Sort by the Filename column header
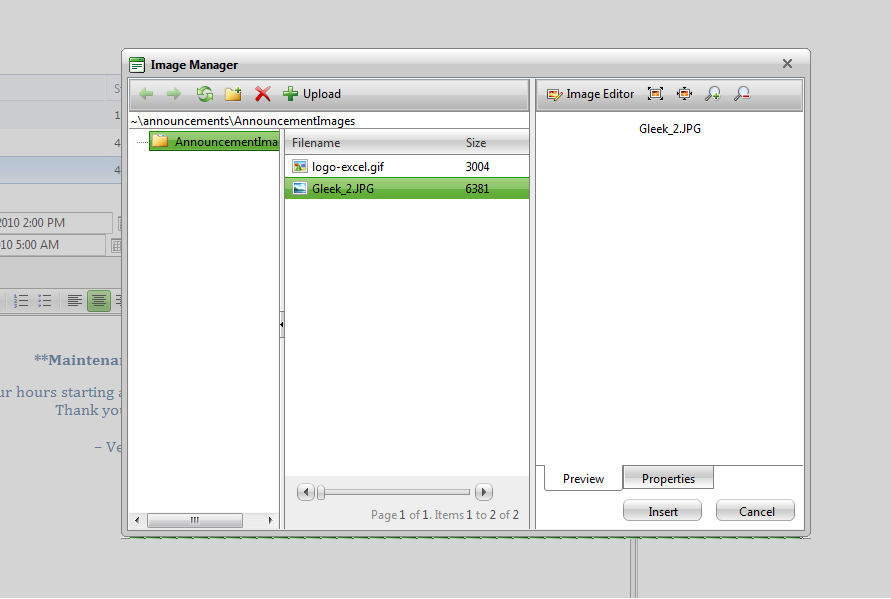This screenshot has height=599, width=891. (x=316, y=143)
